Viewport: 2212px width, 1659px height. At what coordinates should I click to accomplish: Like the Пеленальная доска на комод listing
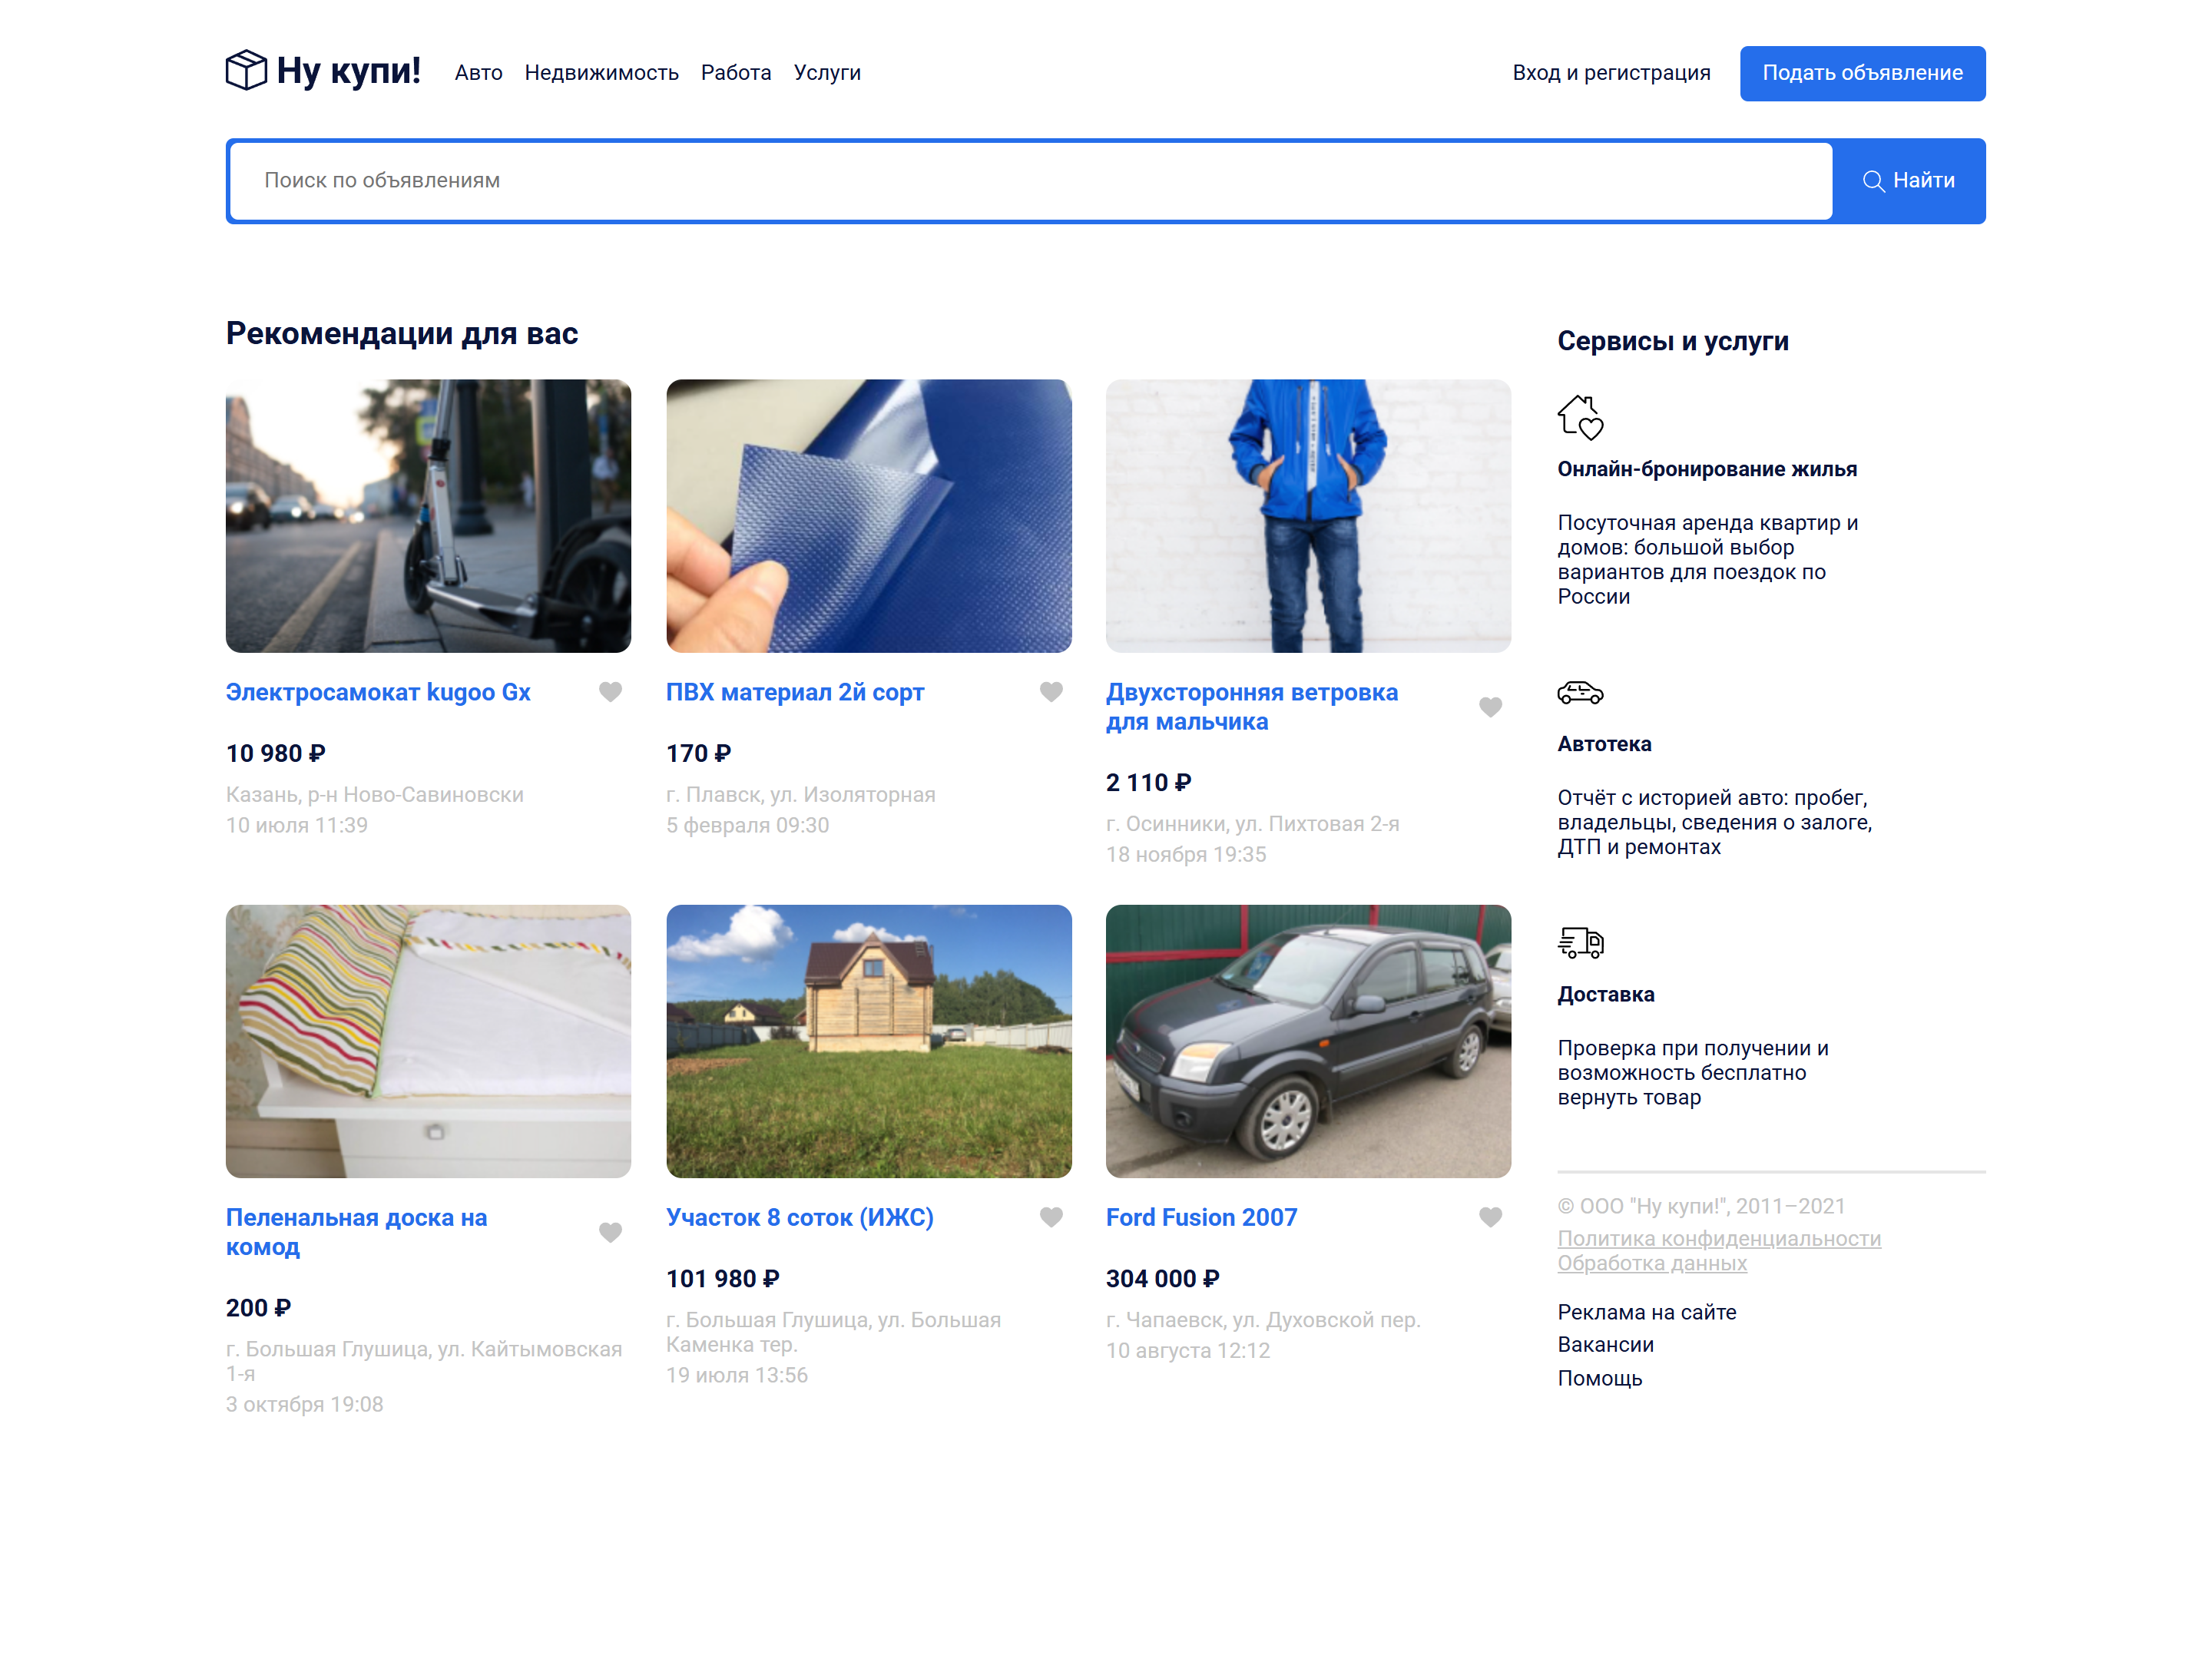(610, 1232)
